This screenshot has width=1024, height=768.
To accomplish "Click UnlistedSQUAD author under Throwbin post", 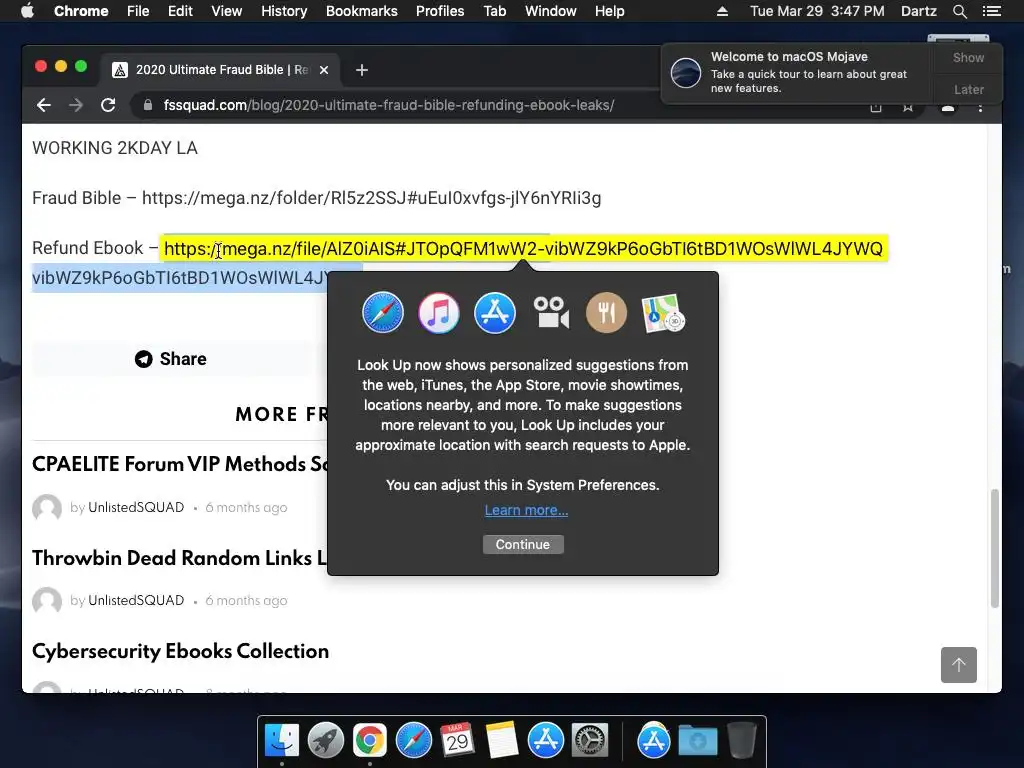I will 136,600.
